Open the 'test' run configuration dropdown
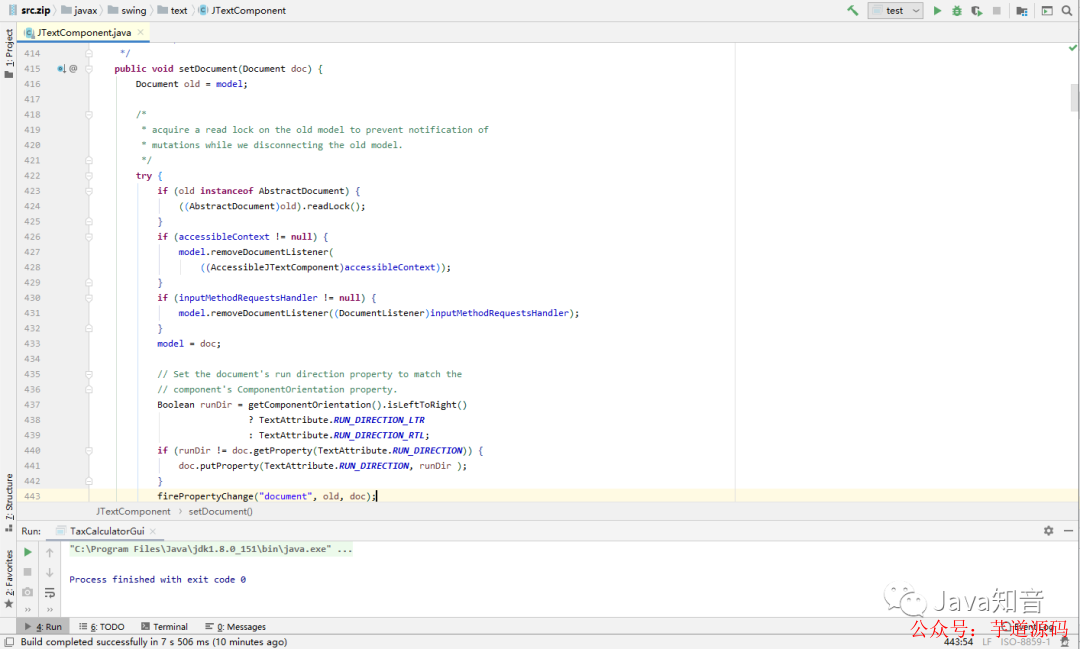The image size is (1080, 649). [895, 10]
